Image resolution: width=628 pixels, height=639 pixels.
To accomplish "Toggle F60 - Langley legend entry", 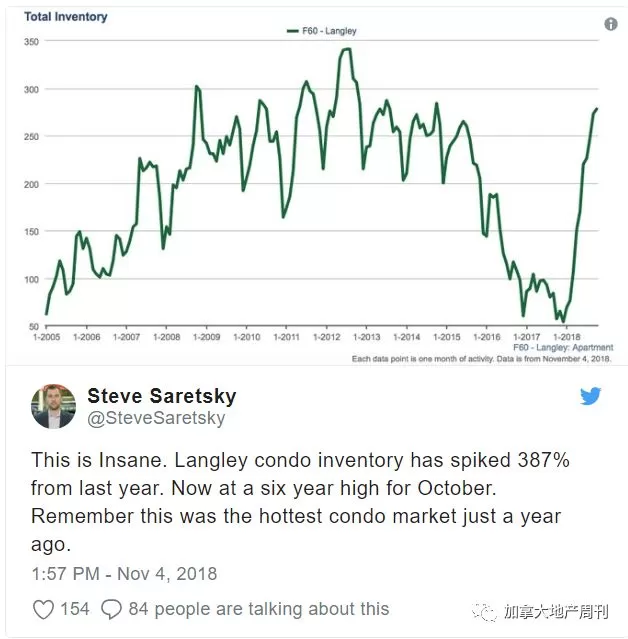I will [322, 31].
